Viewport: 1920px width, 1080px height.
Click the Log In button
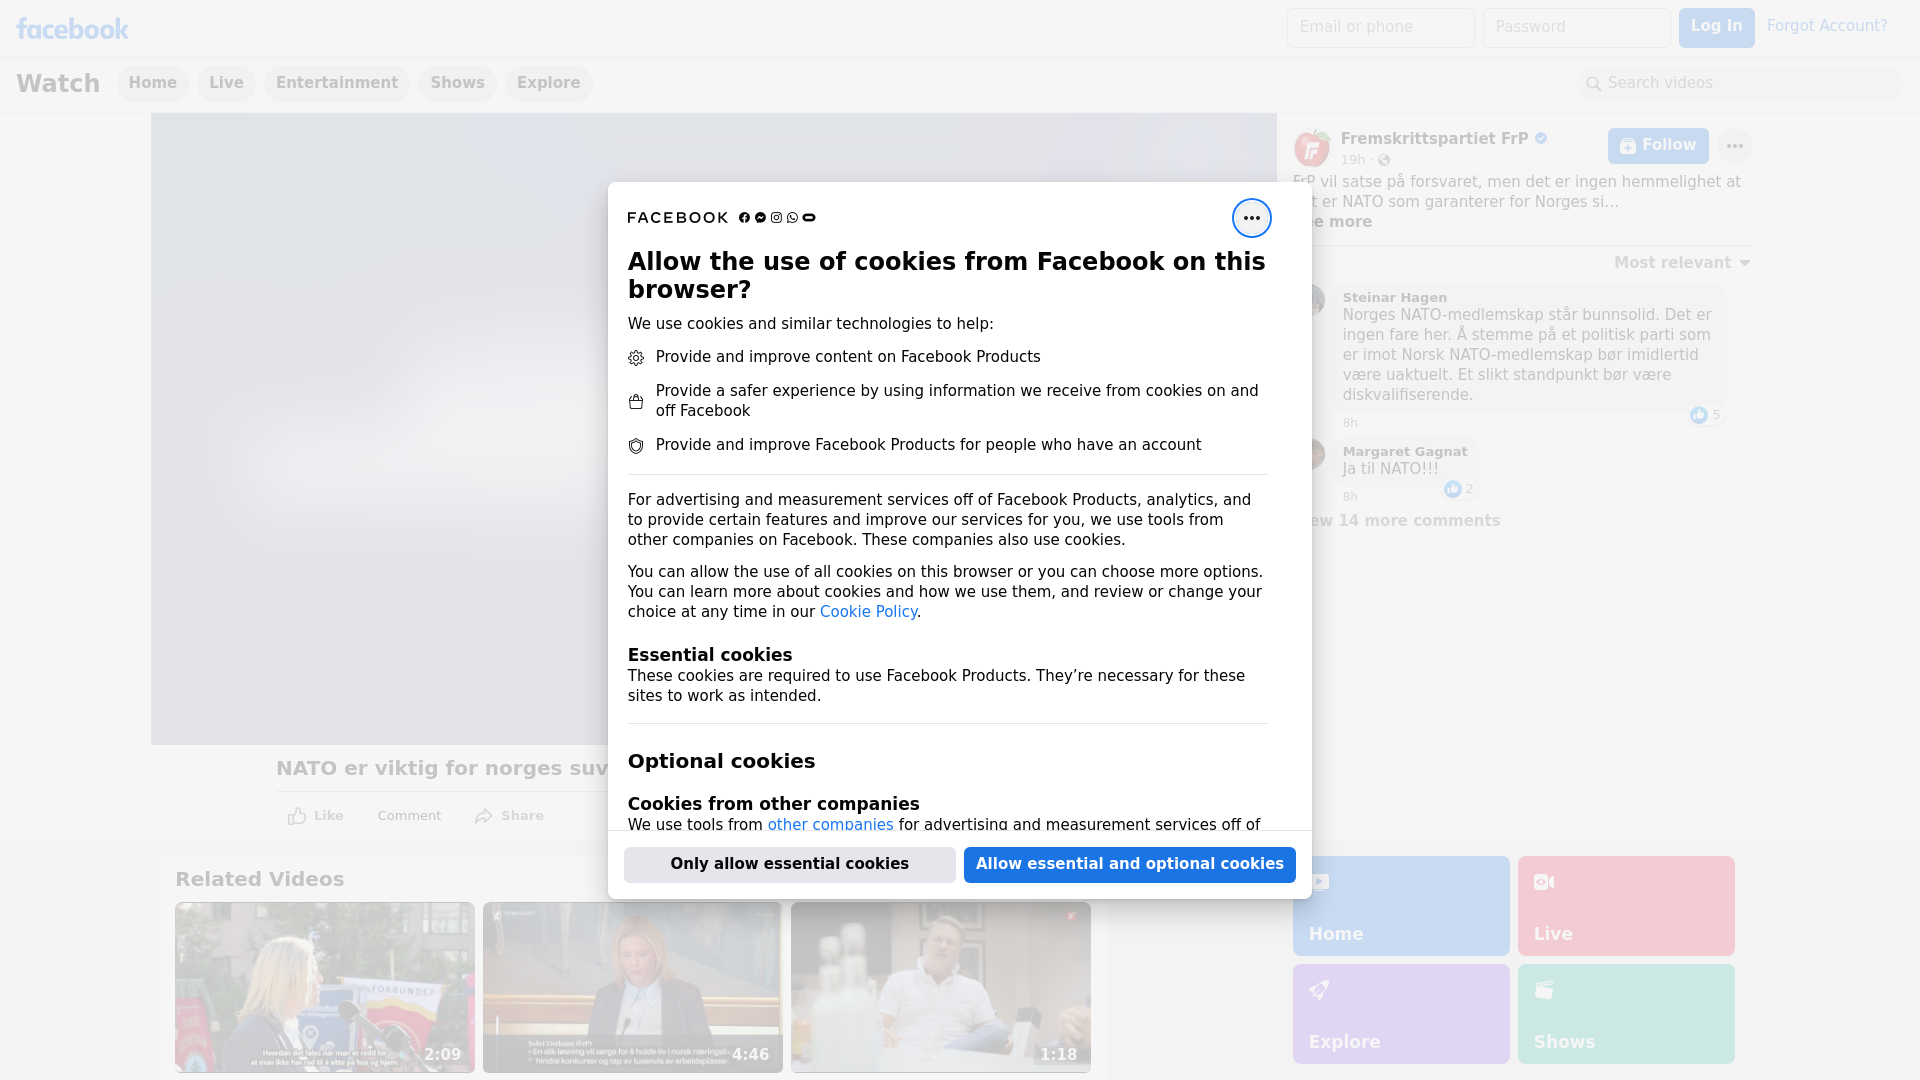tap(1716, 28)
